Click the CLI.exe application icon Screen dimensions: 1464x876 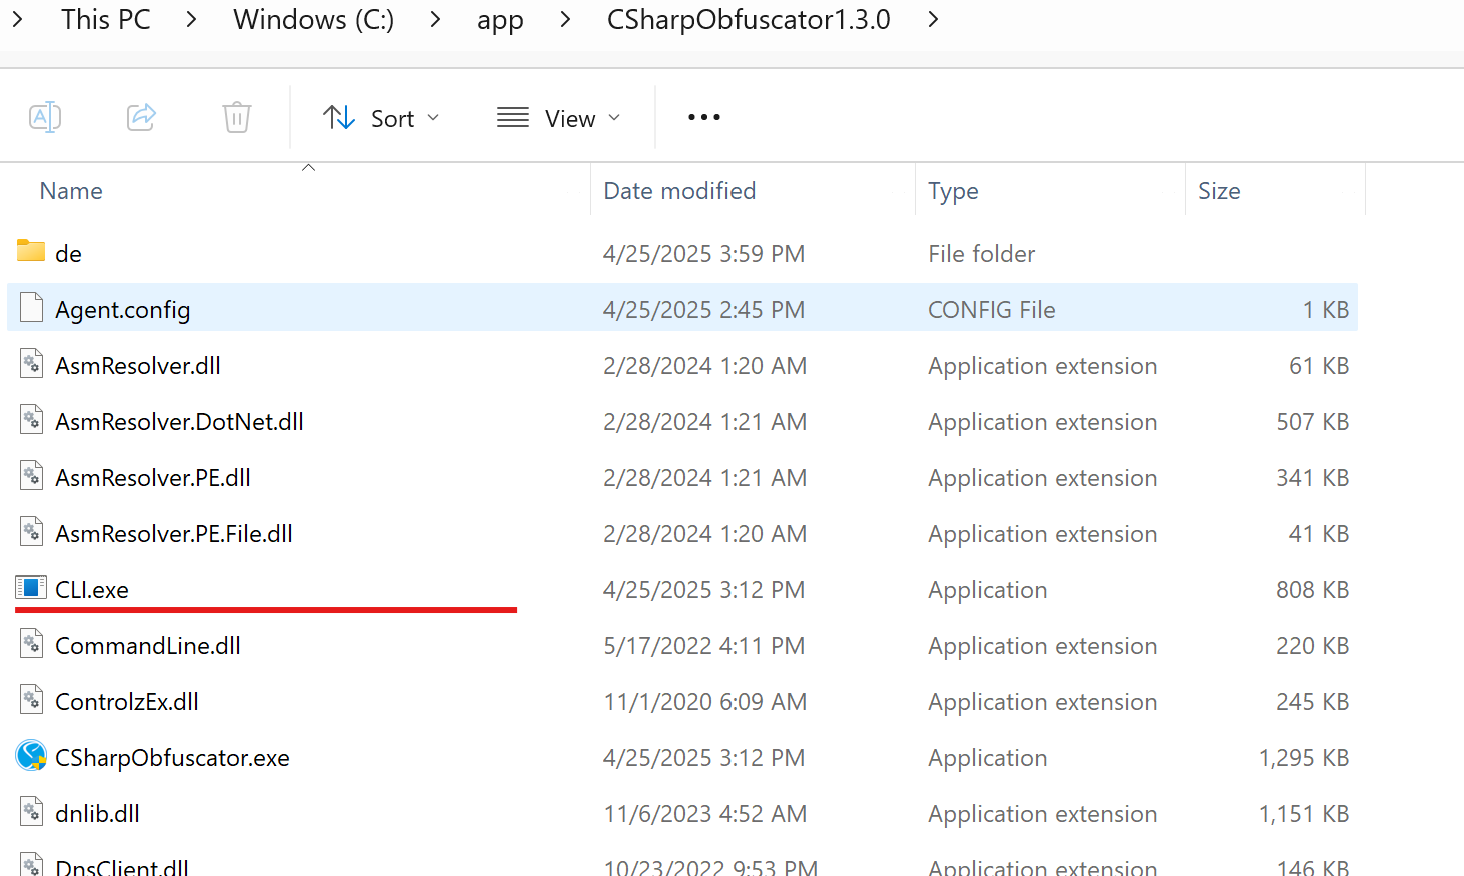pyautogui.click(x=31, y=589)
